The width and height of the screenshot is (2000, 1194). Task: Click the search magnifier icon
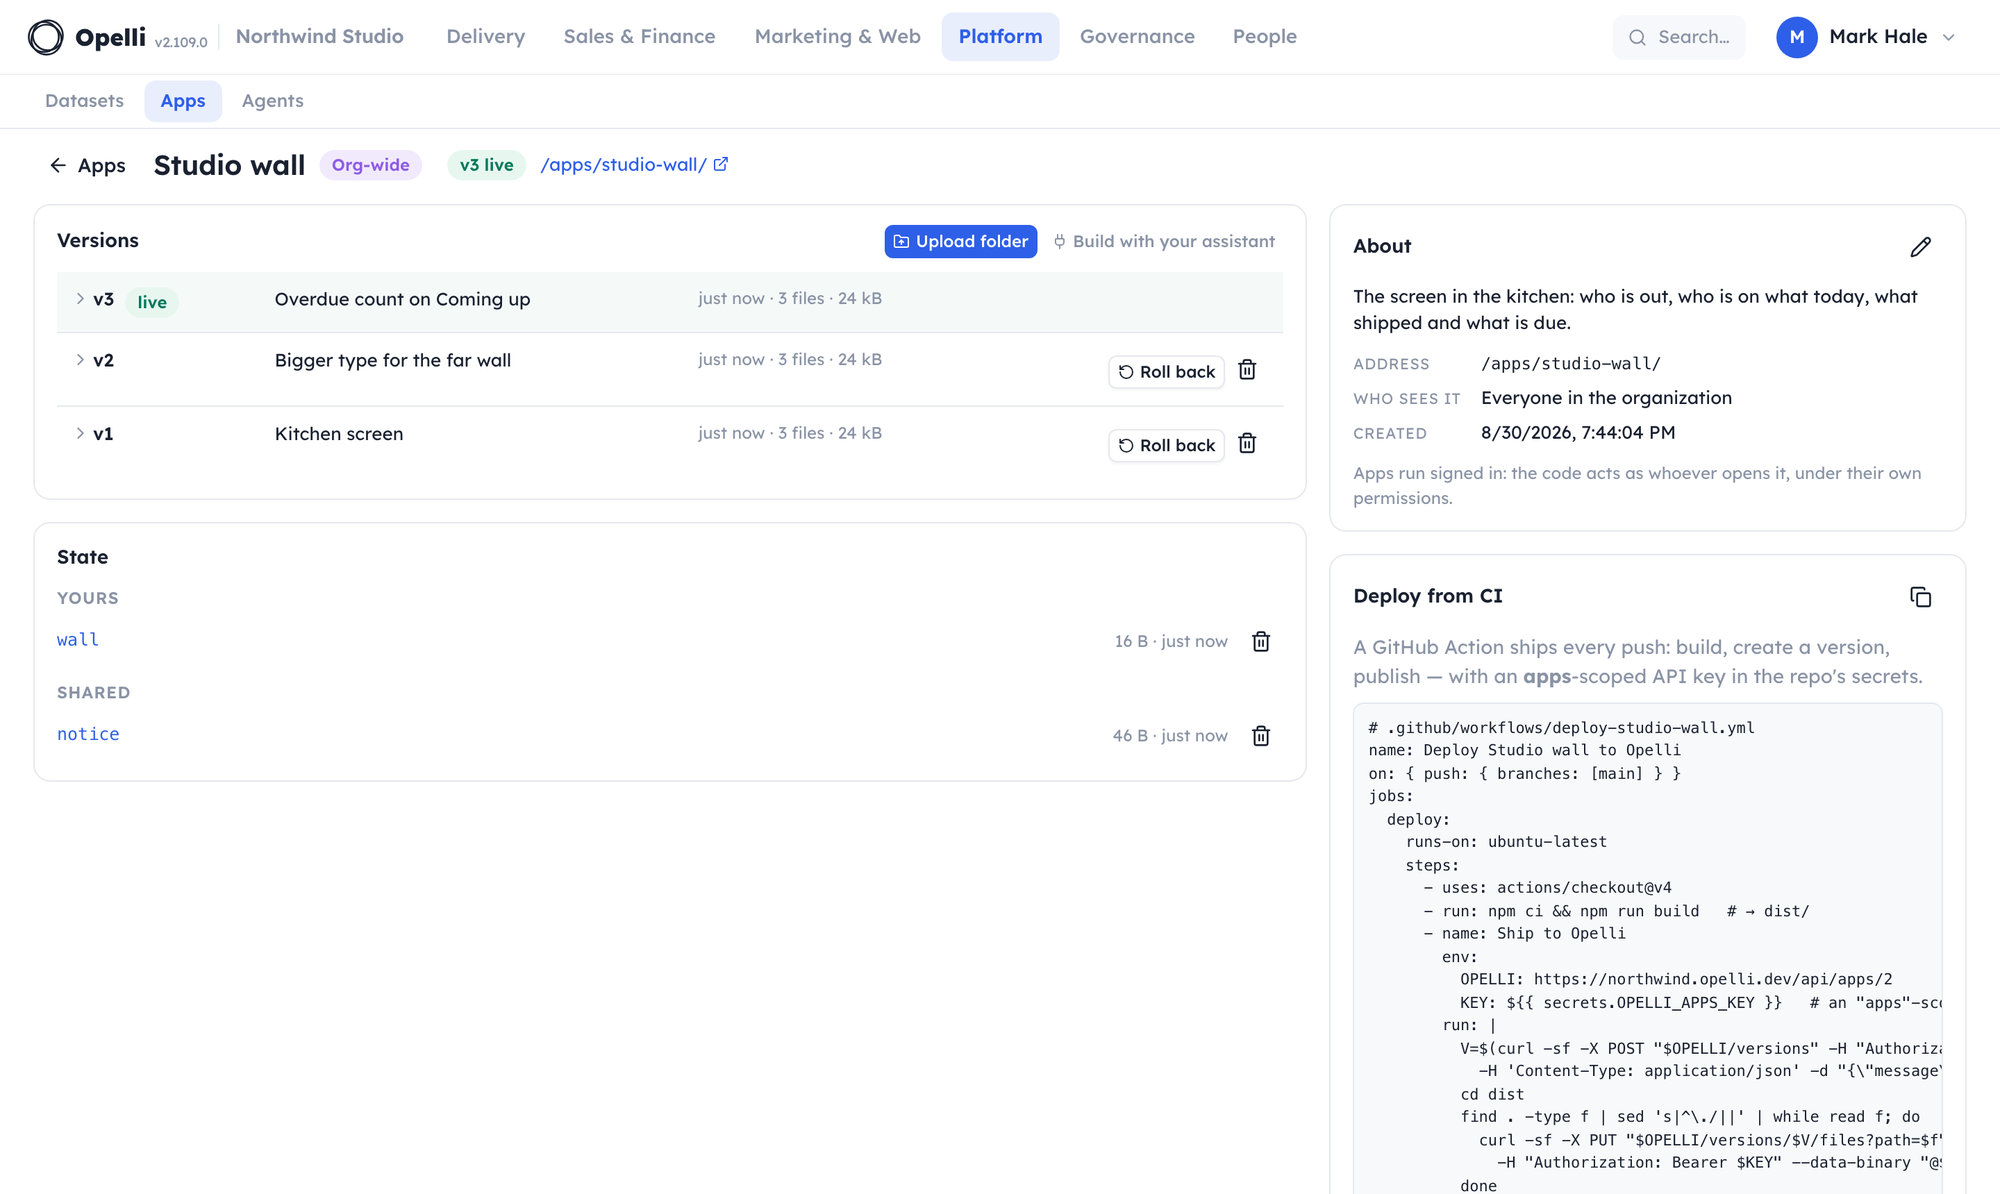click(1637, 37)
